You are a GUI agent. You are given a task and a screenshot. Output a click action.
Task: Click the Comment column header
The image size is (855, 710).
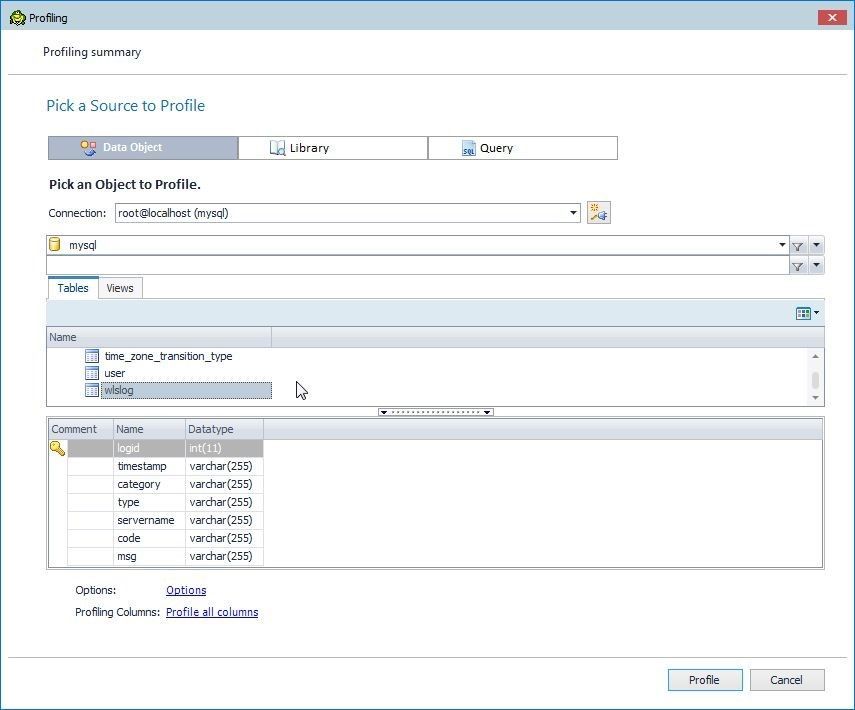pos(81,429)
